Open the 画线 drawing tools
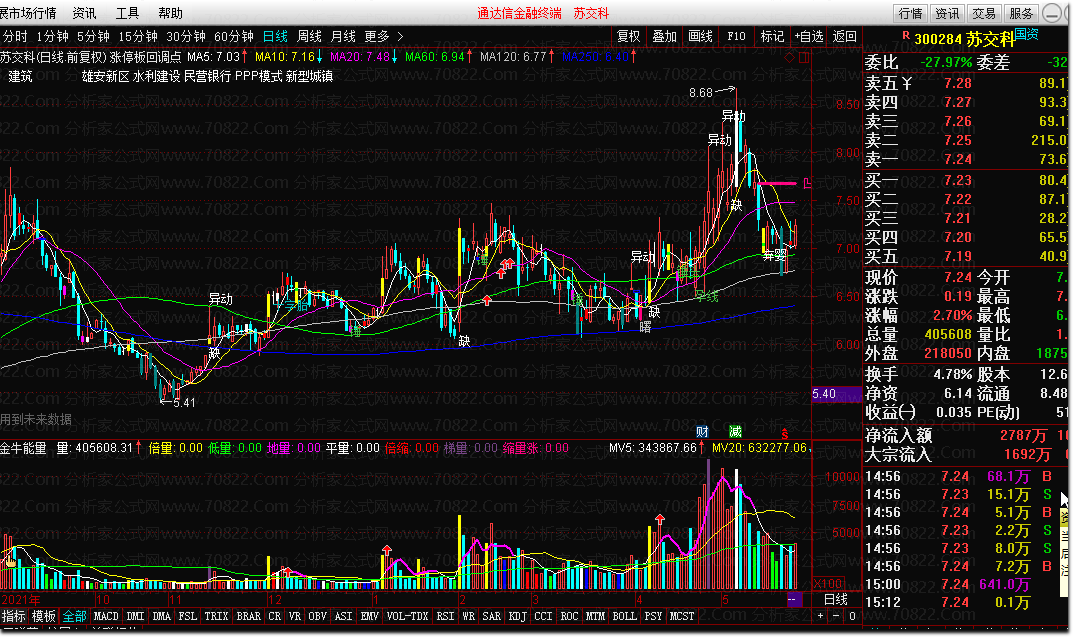The height and width of the screenshot is (637, 1074). point(701,36)
